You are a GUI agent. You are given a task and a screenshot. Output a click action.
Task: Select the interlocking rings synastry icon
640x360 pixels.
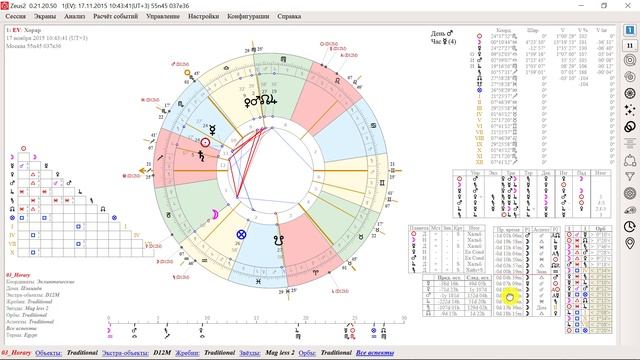630,127
